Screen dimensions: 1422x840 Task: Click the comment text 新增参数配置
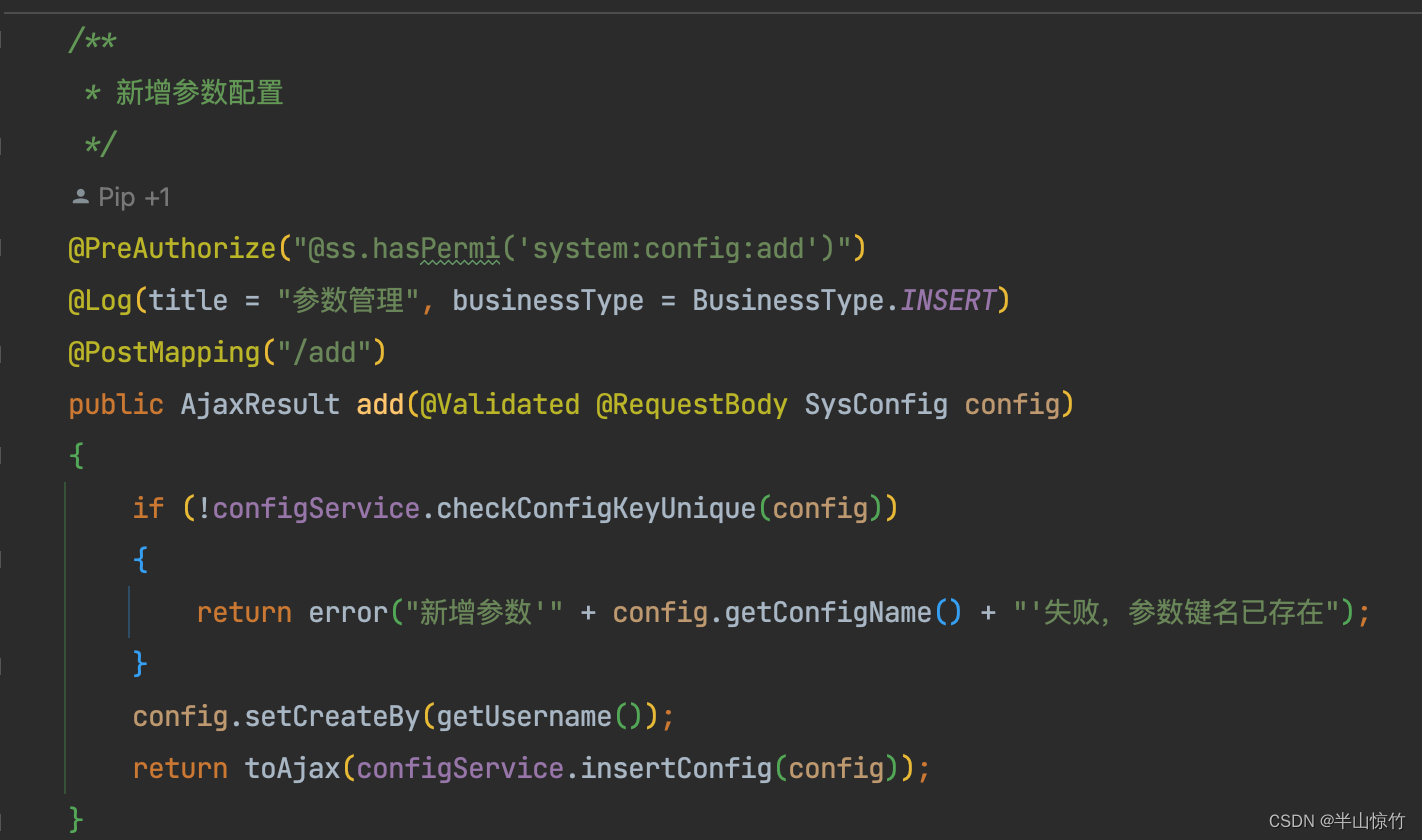click(x=200, y=93)
